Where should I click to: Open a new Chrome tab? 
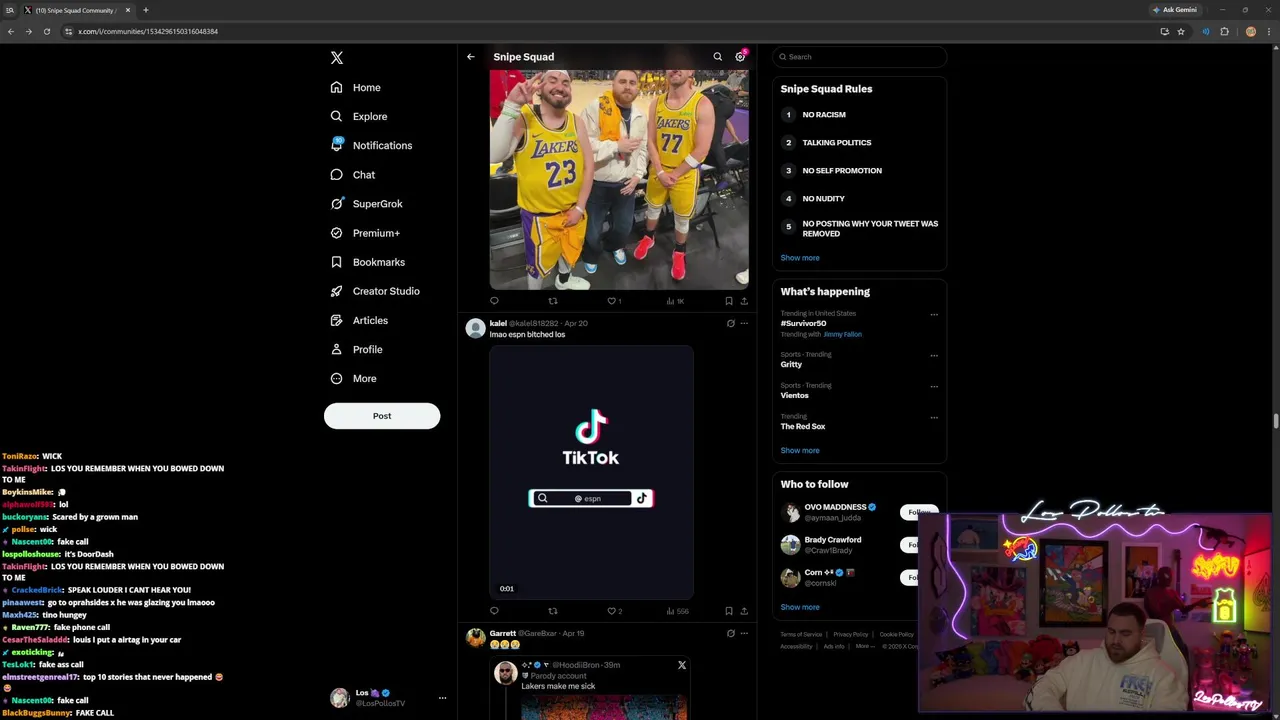pos(146,10)
